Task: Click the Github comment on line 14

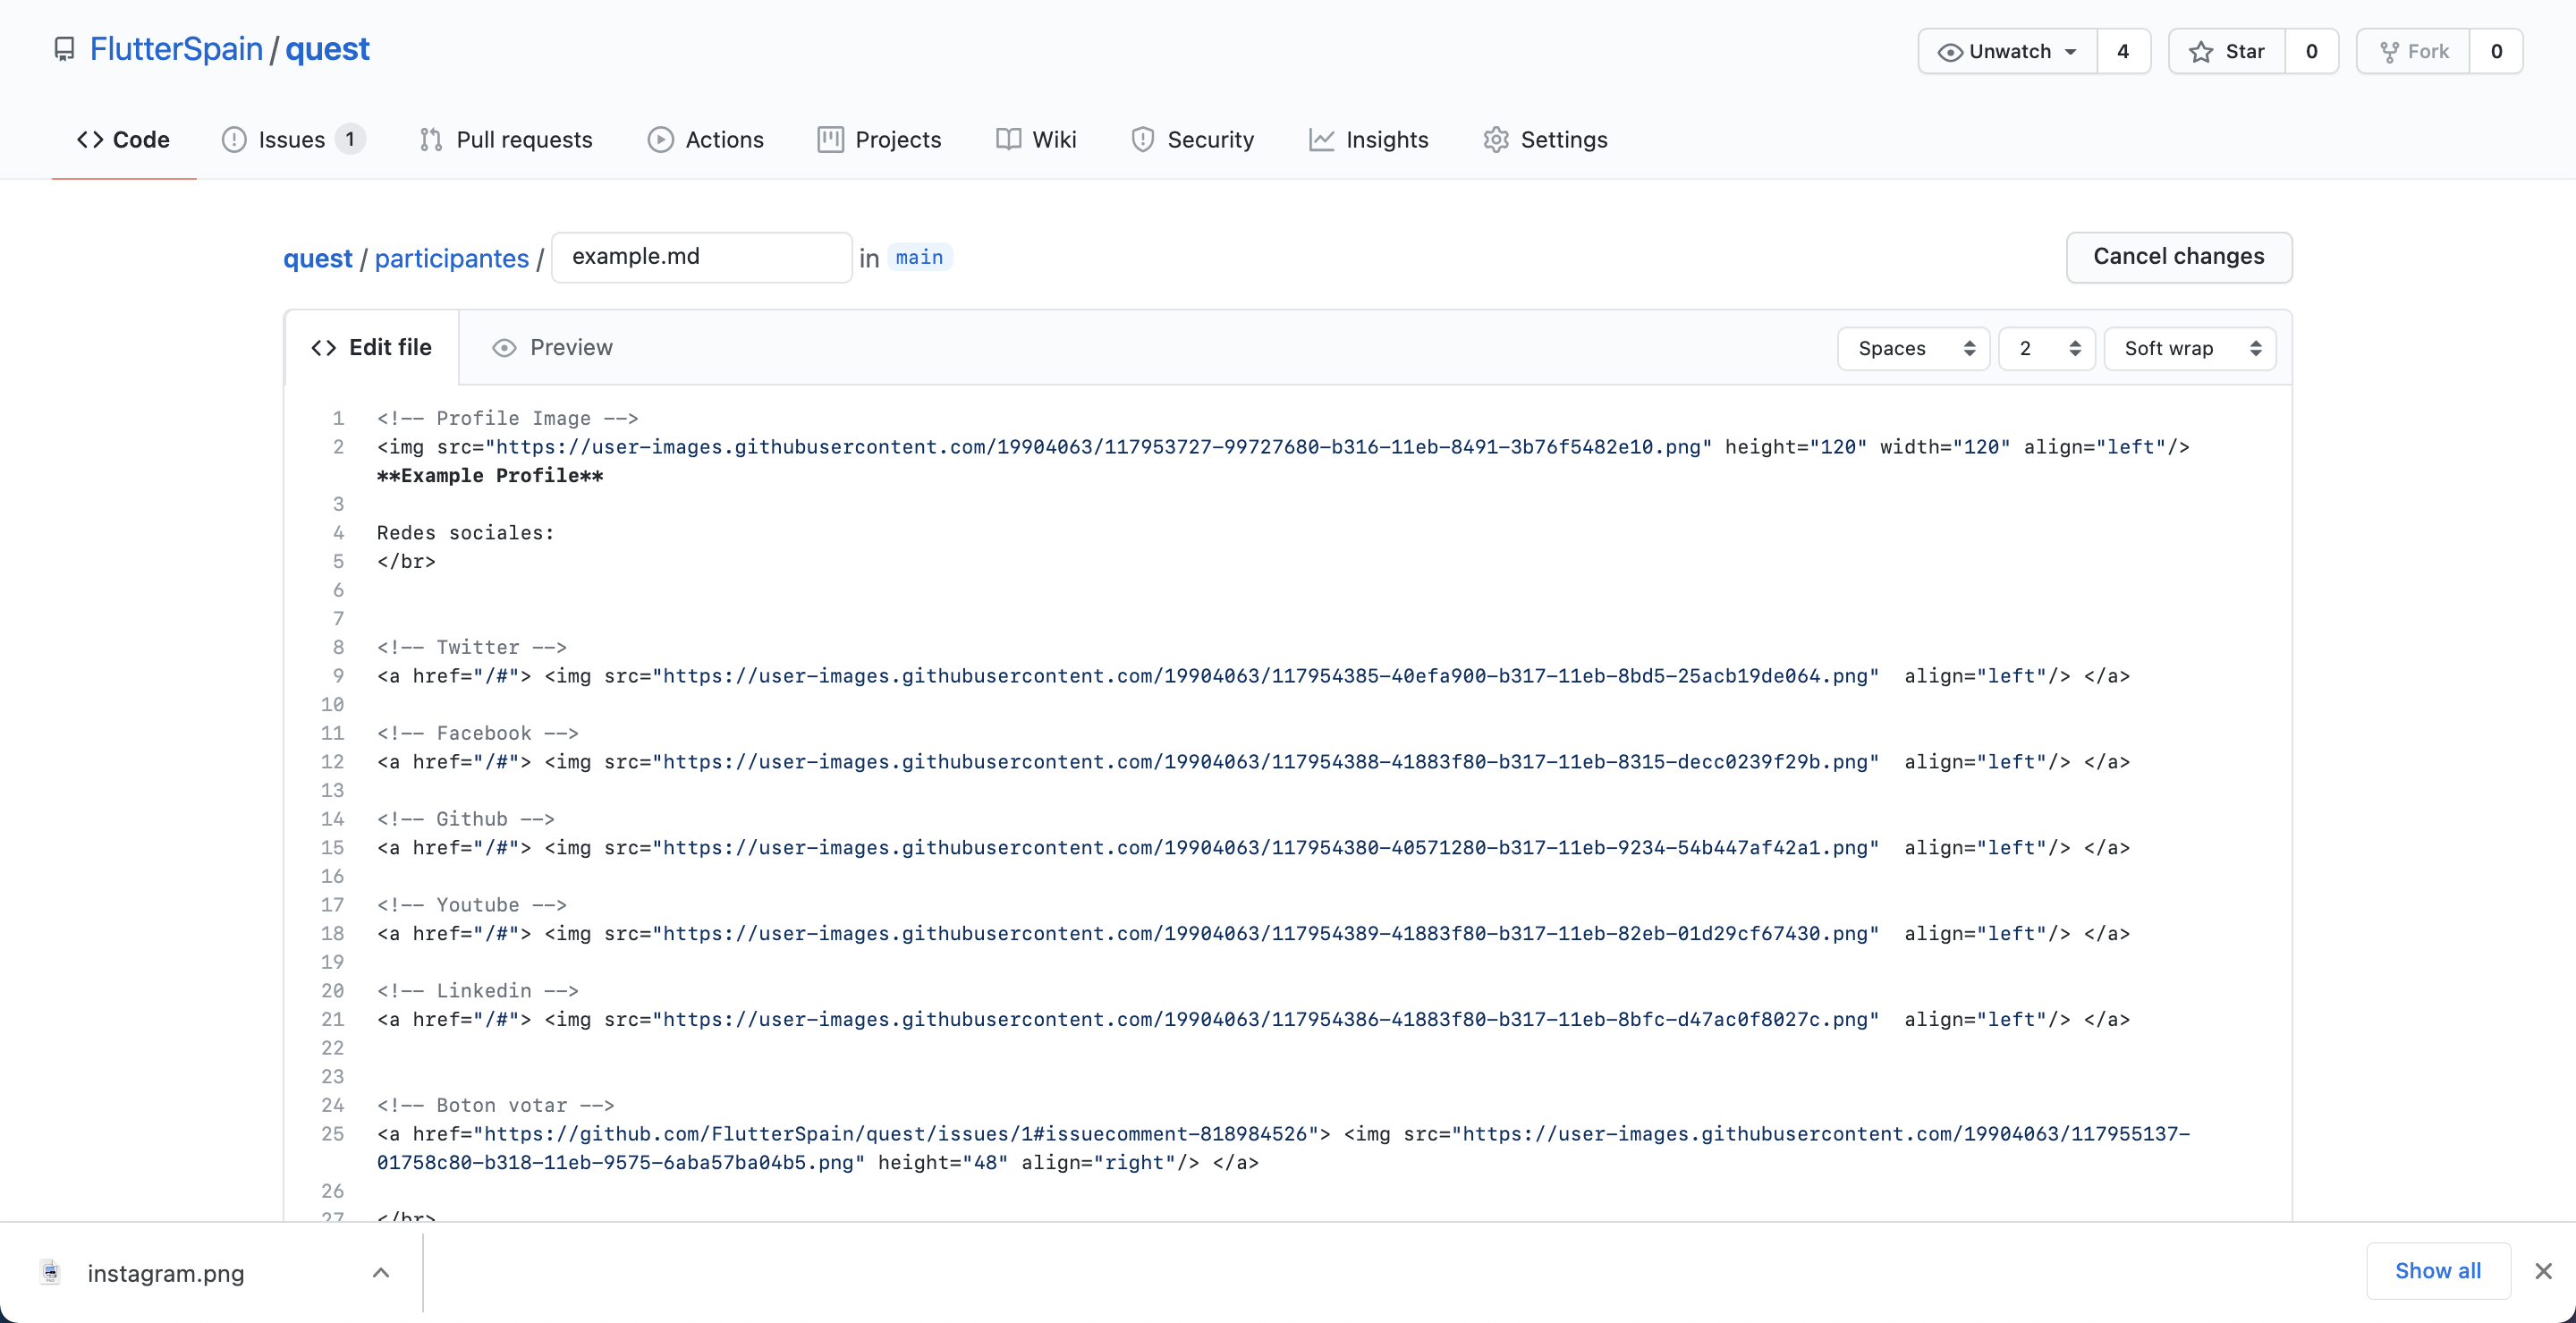Action: [x=466, y=819]
